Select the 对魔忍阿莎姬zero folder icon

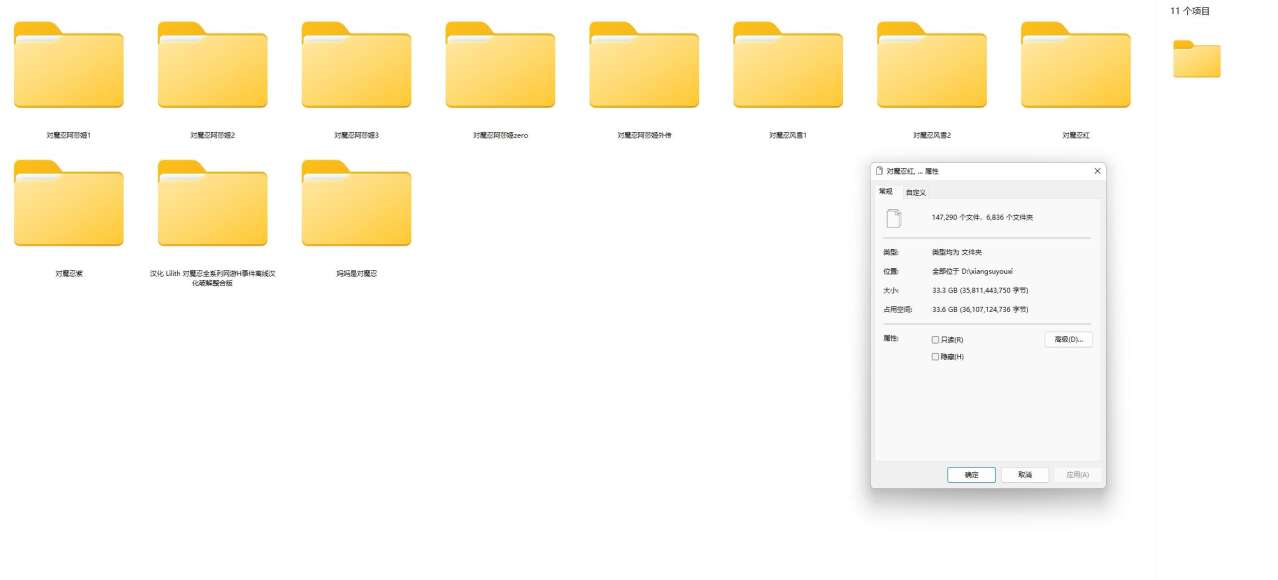pos(500,65)
